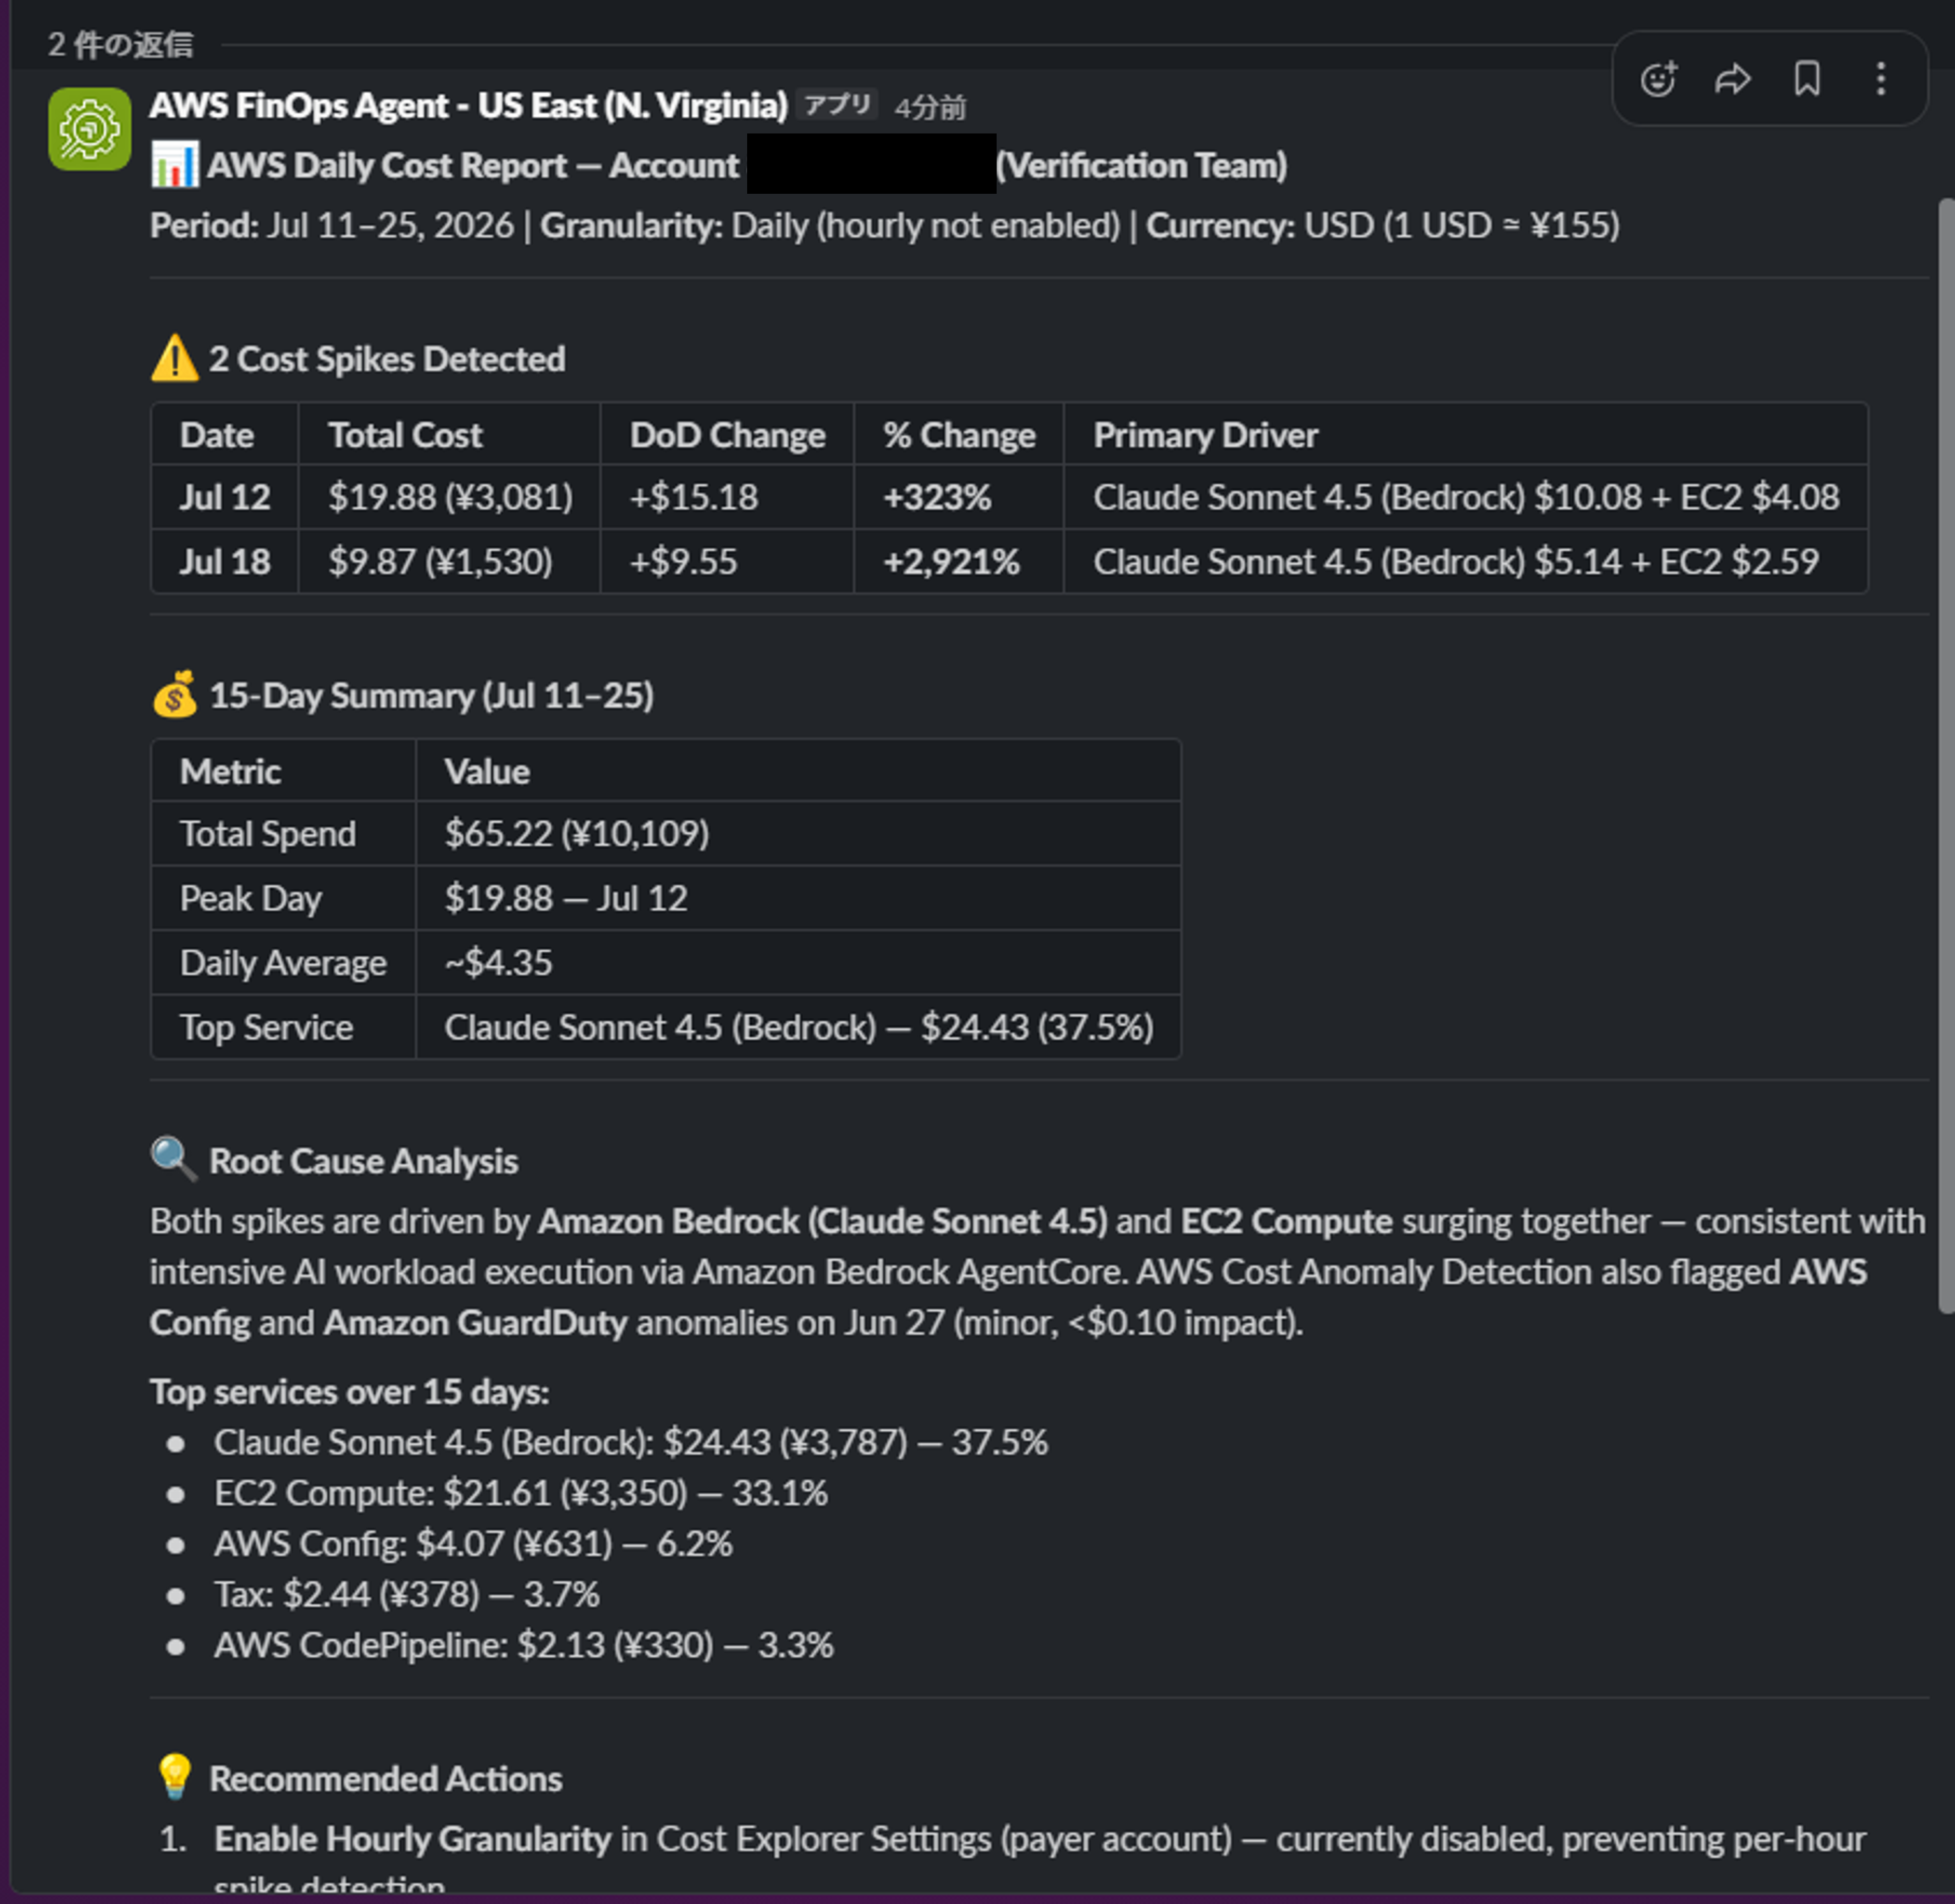Click the アプリ app badge
1955x1904 pixels.
pos(837,105)
